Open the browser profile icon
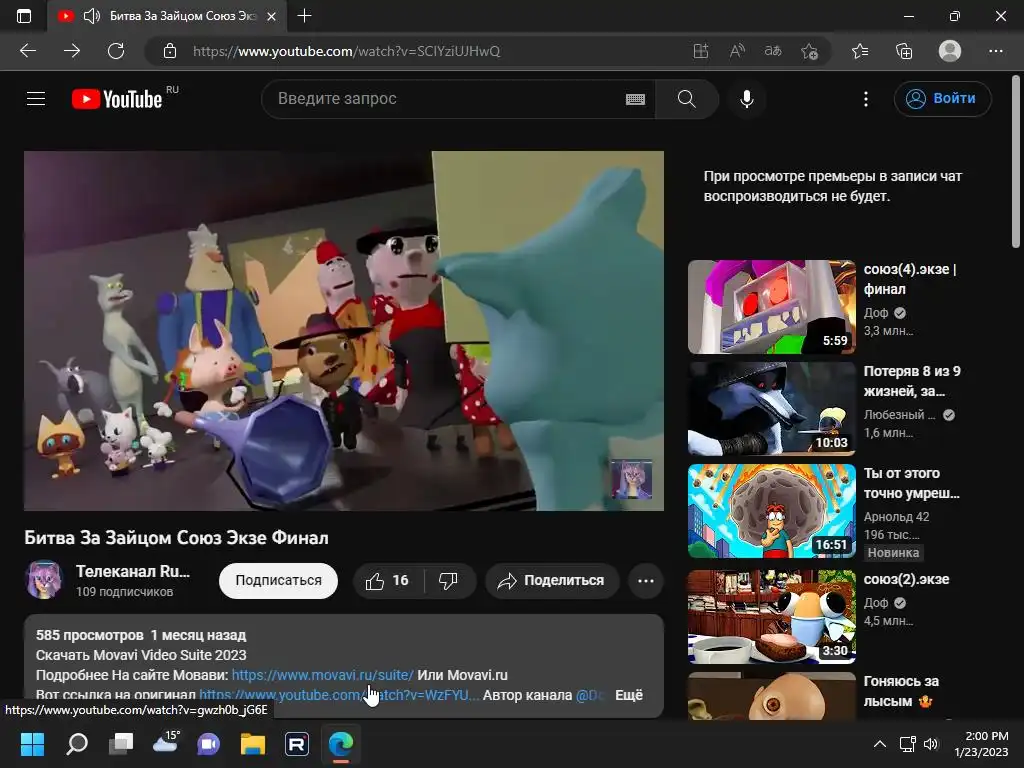The width and height of the screenshot is (1024, 768). [x=950, y=51]
